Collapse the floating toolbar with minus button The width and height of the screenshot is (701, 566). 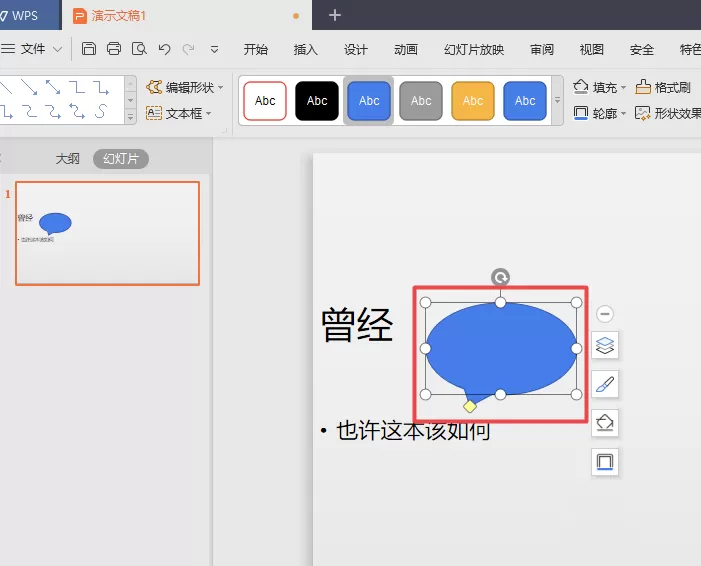tap(605, 314)
